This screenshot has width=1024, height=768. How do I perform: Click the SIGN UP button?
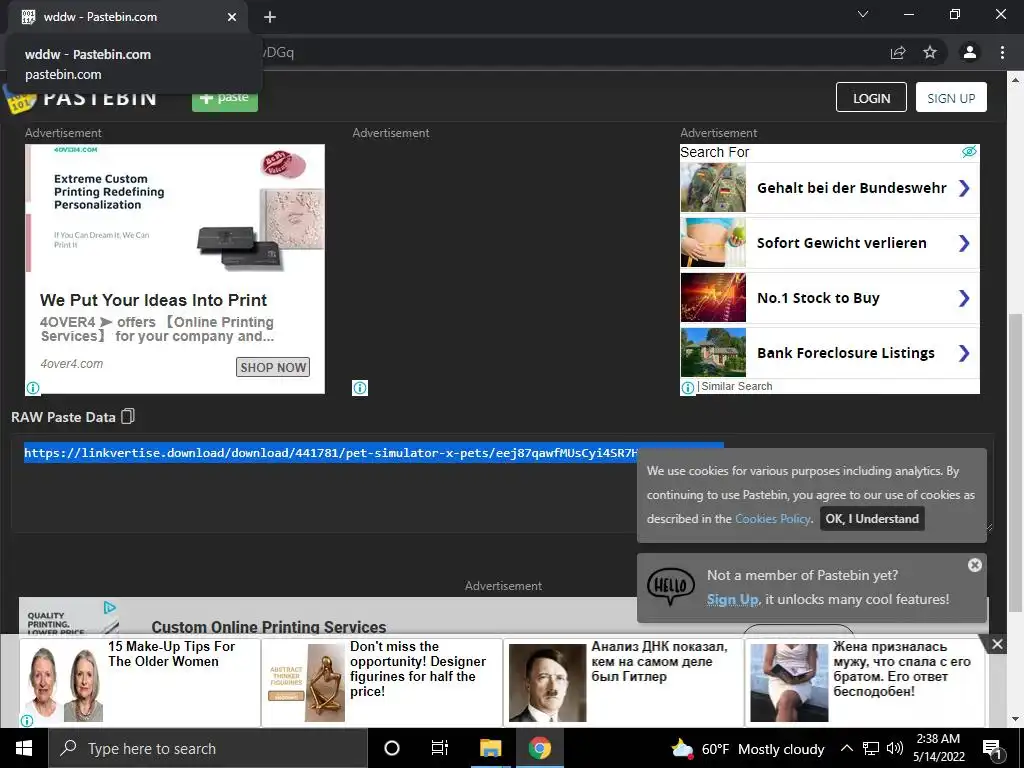coord(951,97)
